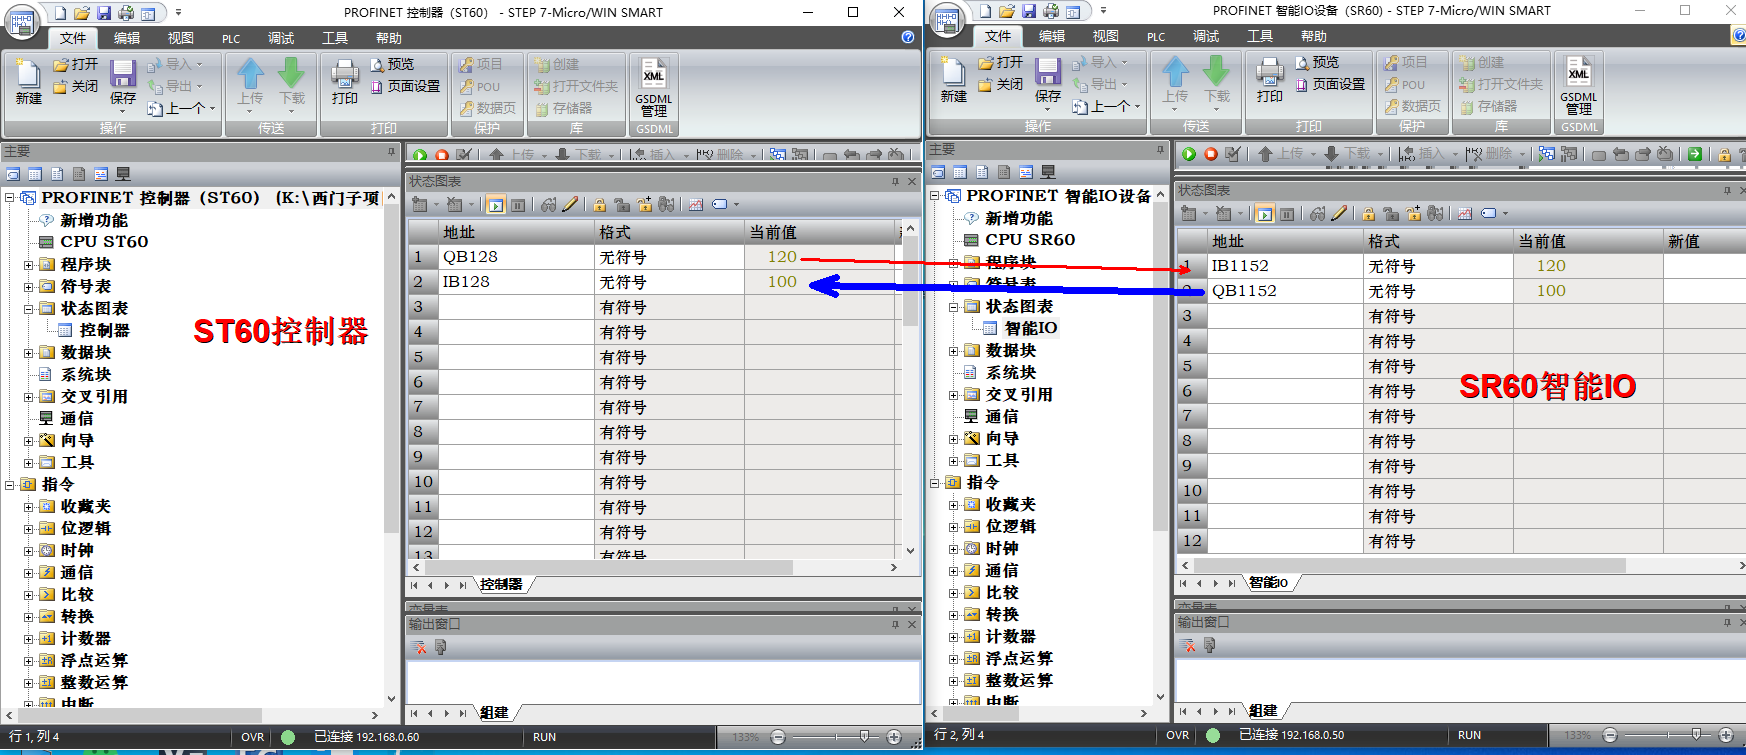The height and width of the screenshot is (755, 1746).
Task: Click the pencil write-all icon in ST60 chart
Action: [570, 204]
